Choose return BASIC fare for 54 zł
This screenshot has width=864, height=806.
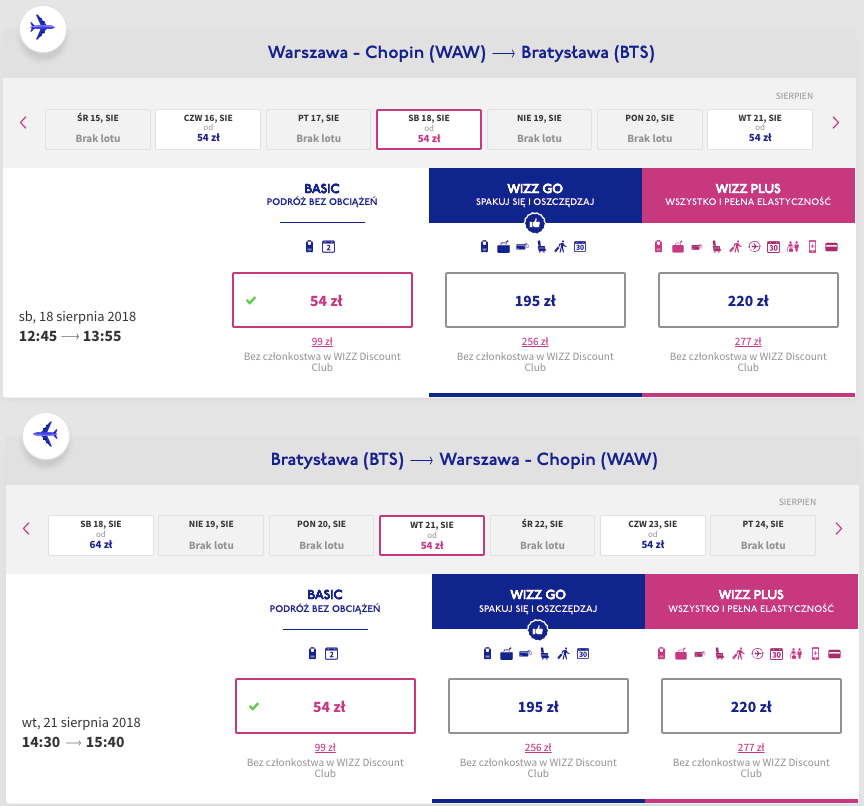325,706
